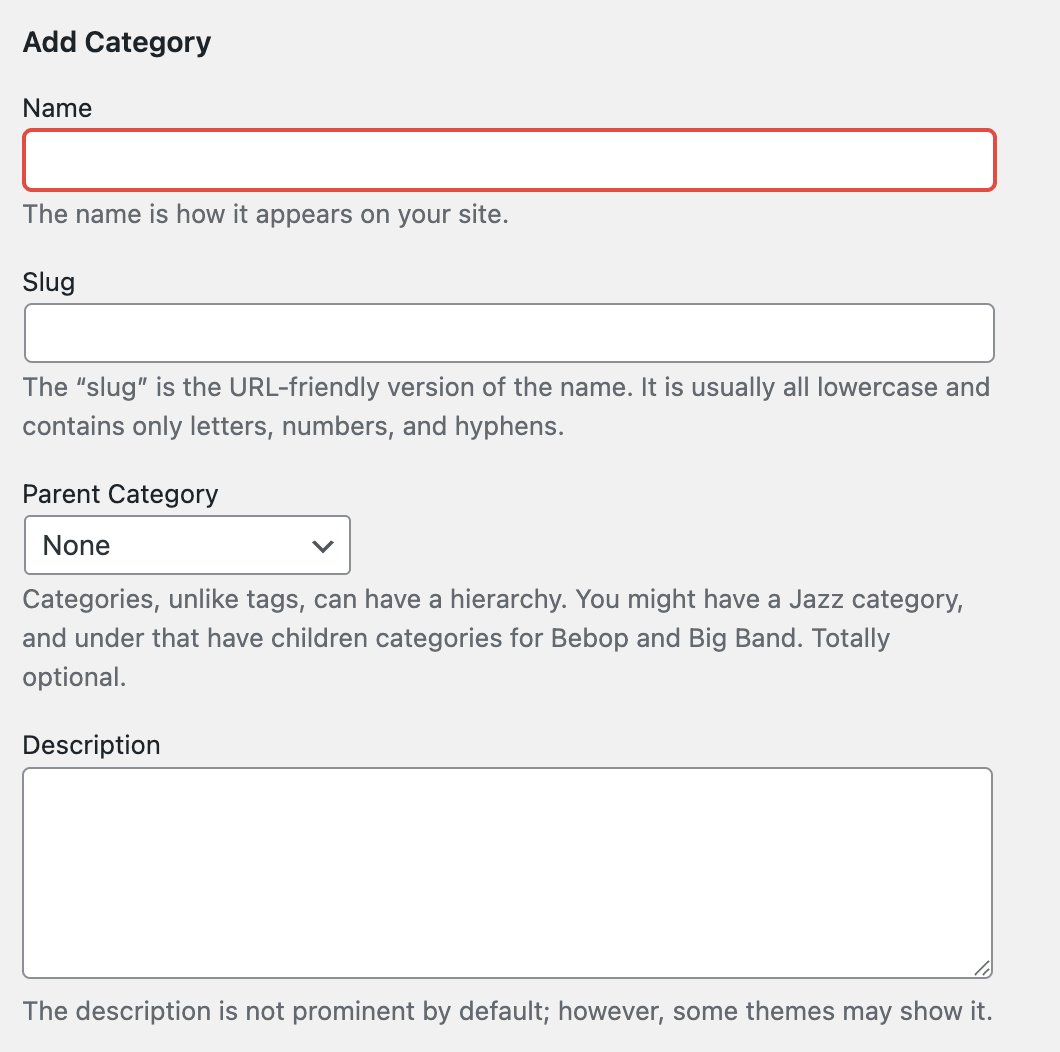The width and height of the screenshot is (1060, 1052).
Task: Place cursor in the empty Description box
Action: 509,870
